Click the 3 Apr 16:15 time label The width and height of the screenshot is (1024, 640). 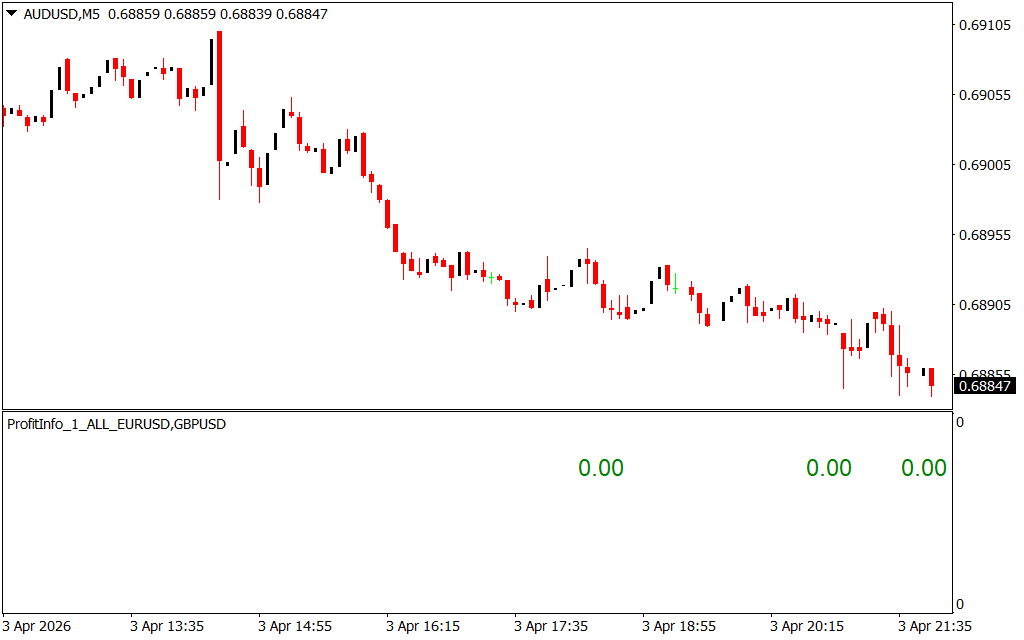point(423,626)
